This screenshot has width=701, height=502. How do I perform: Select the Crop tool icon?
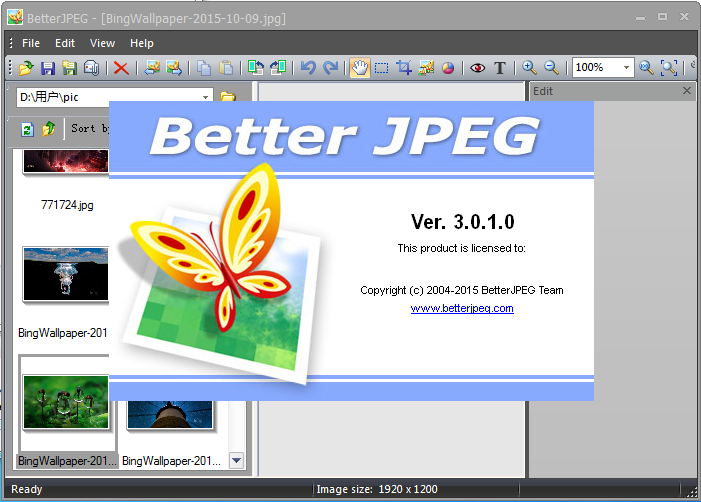pos(404,68)
